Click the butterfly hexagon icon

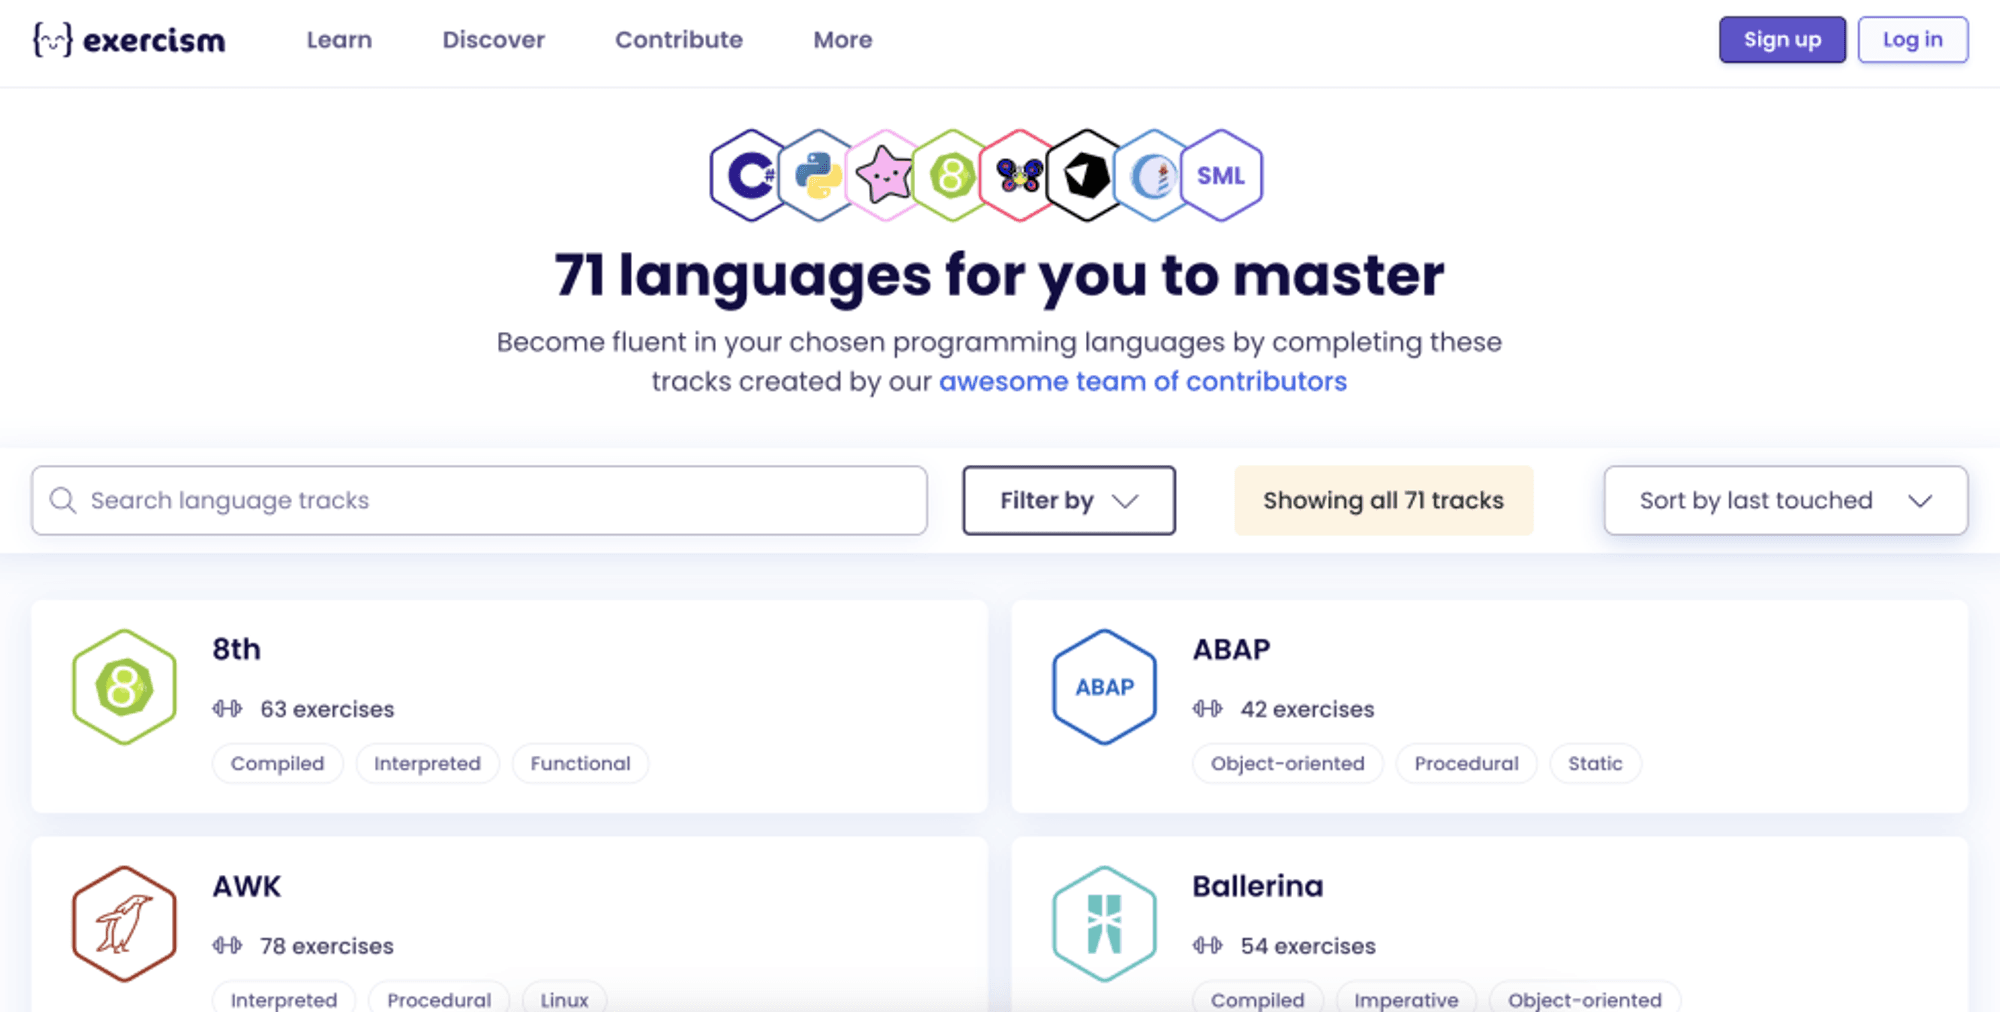tap(1018, 176)
